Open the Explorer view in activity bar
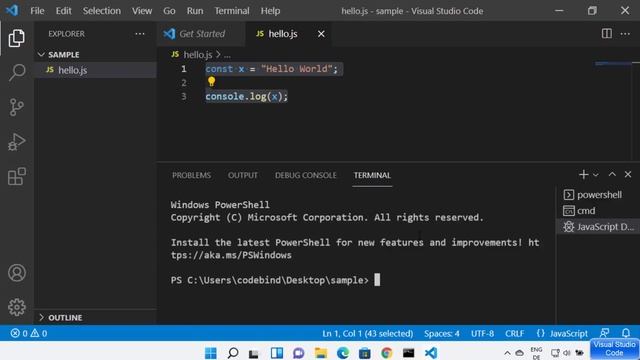 [17, 38]
